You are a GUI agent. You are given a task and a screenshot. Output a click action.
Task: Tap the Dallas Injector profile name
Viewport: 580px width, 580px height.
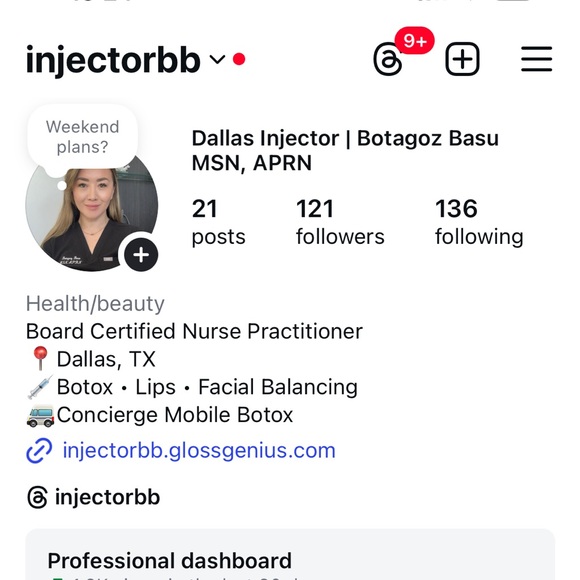(345, 151)
